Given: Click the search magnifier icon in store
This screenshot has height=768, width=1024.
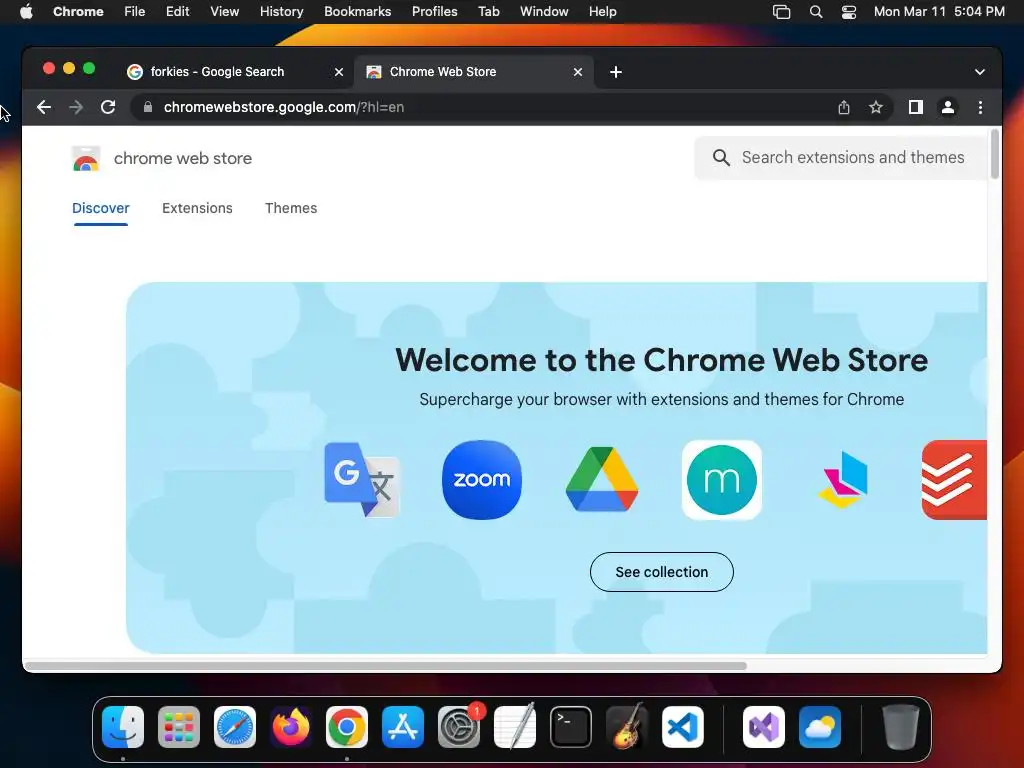Looking at the screenshot, I should (x=721, y=157).
